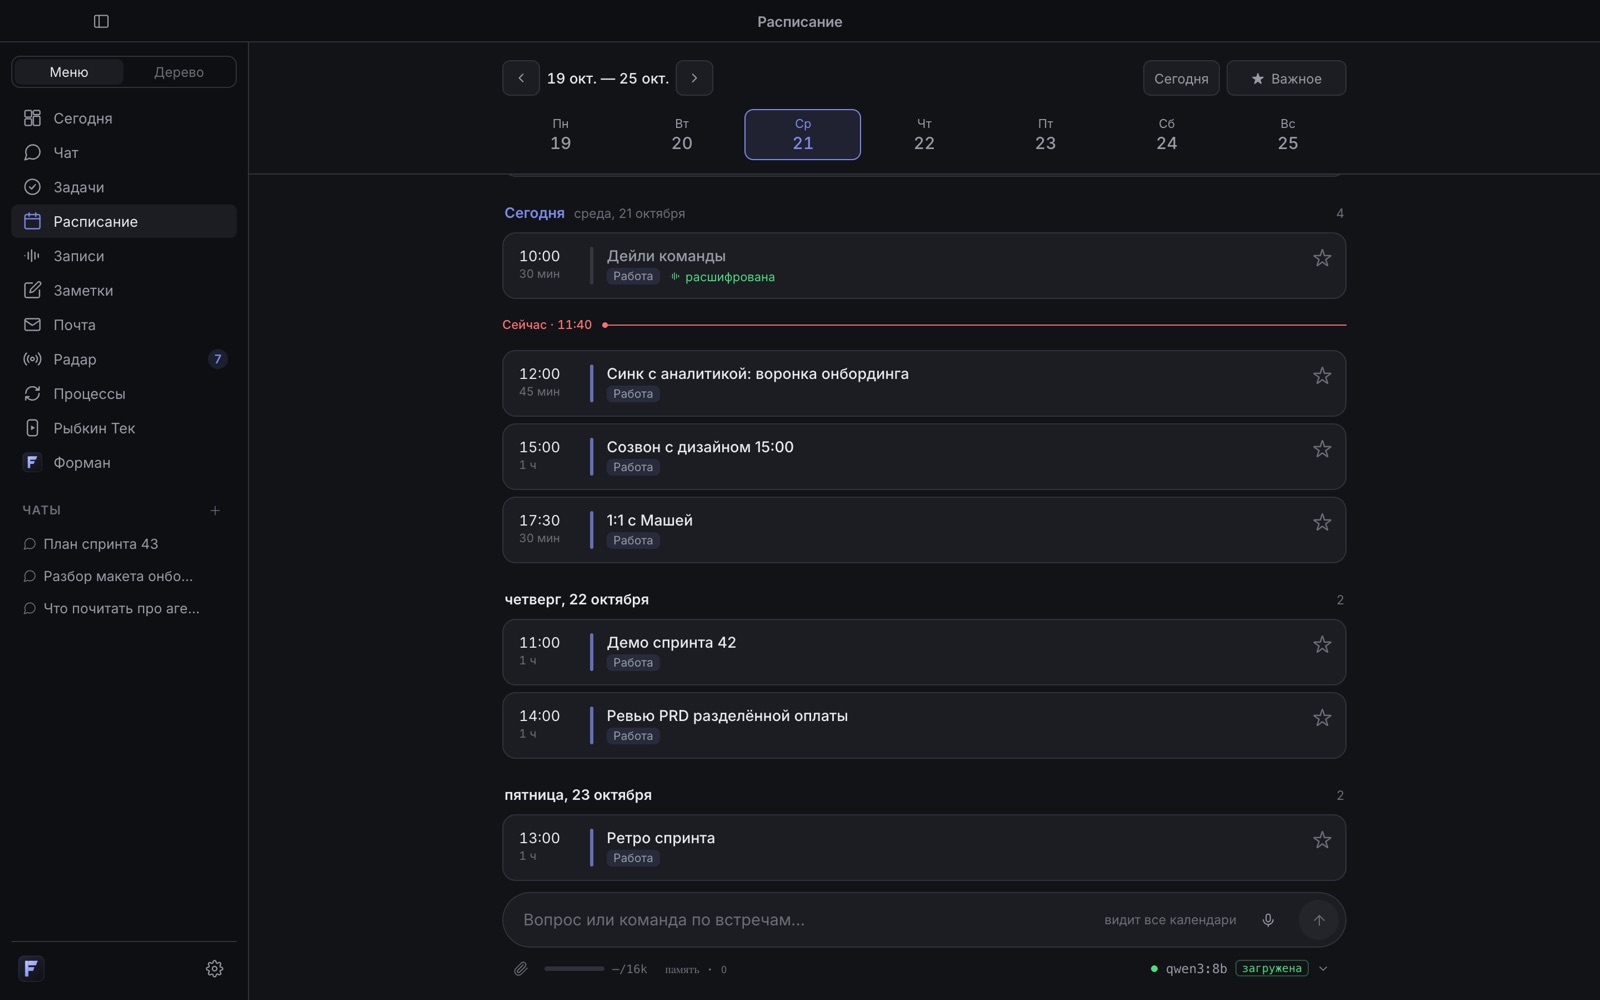This screenshot has width=1600, height=1000.
Task: Open Записи in the sidebar
Action: click(x=124, y=256)
